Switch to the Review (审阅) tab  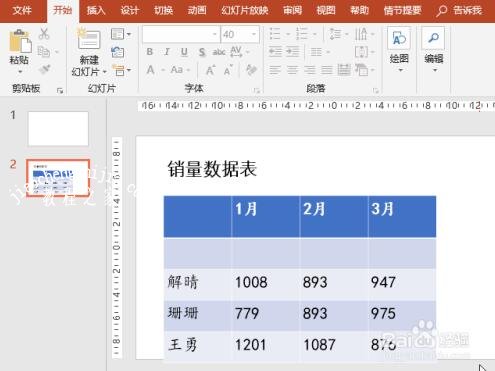292,11
